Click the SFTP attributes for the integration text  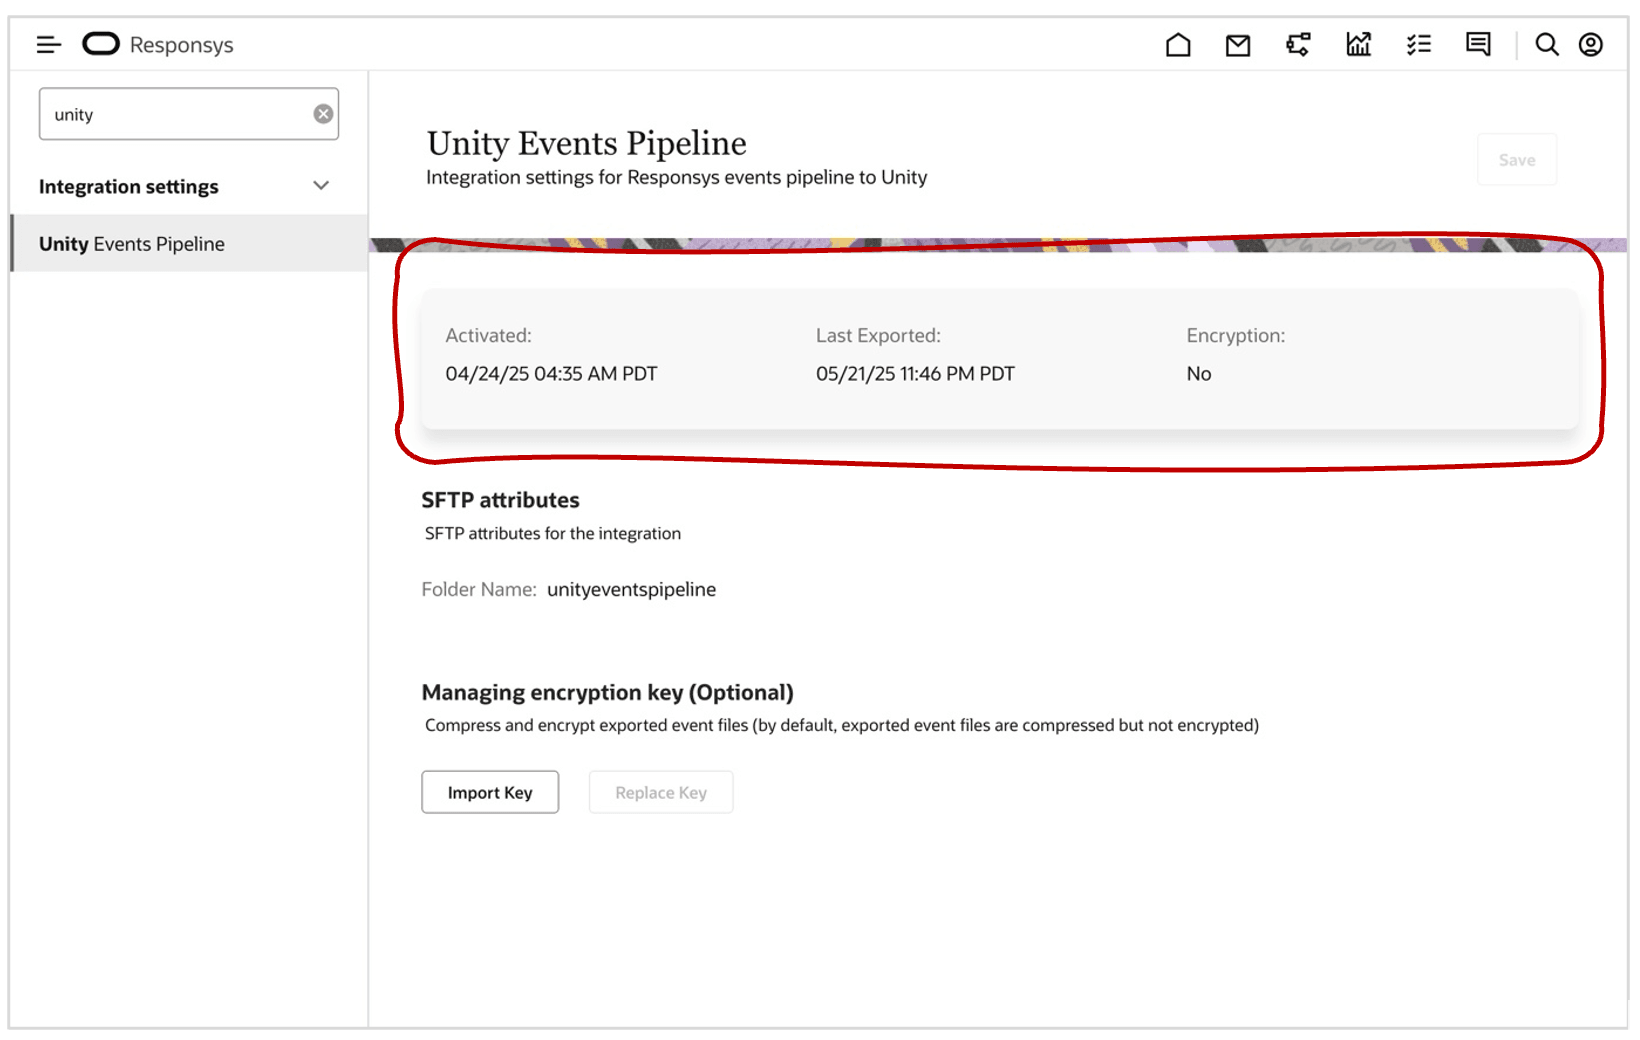(553, 534)
